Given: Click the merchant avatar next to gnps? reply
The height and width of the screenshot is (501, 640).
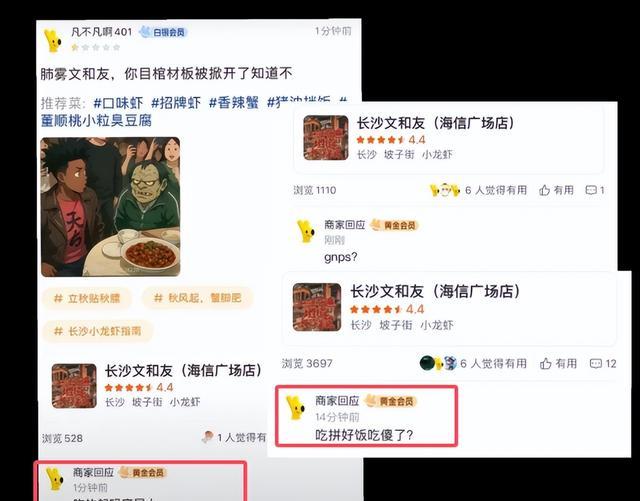Looking at the screenshot, I should click(x=306, y=231).
